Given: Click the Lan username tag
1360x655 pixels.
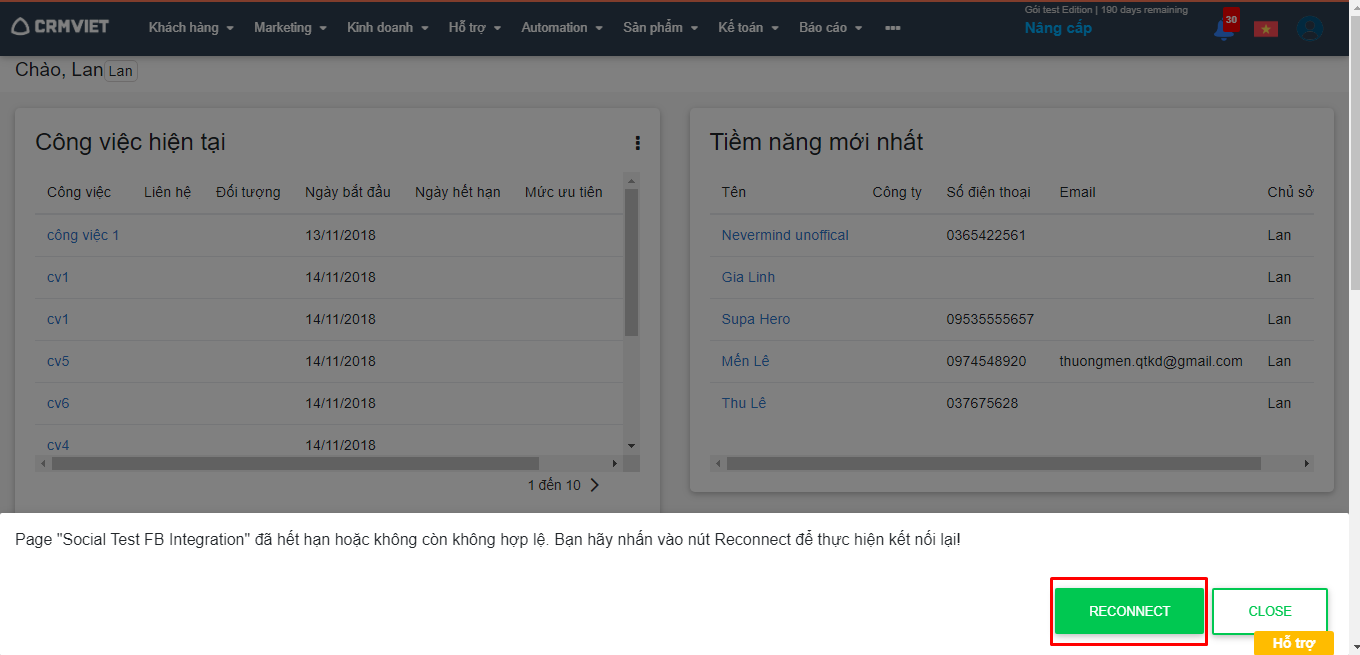Looking at the screenshot, I should pos(121,71).
